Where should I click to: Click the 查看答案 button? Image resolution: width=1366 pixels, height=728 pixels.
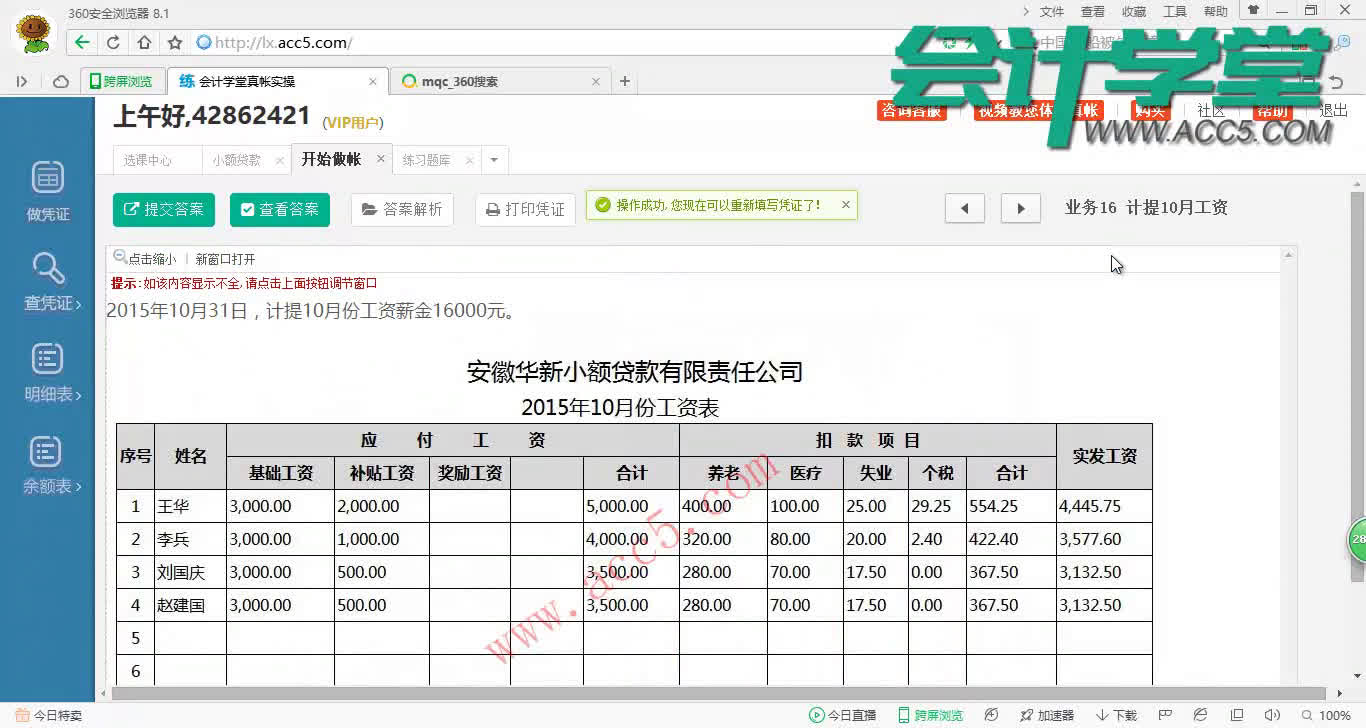(279, 209)
